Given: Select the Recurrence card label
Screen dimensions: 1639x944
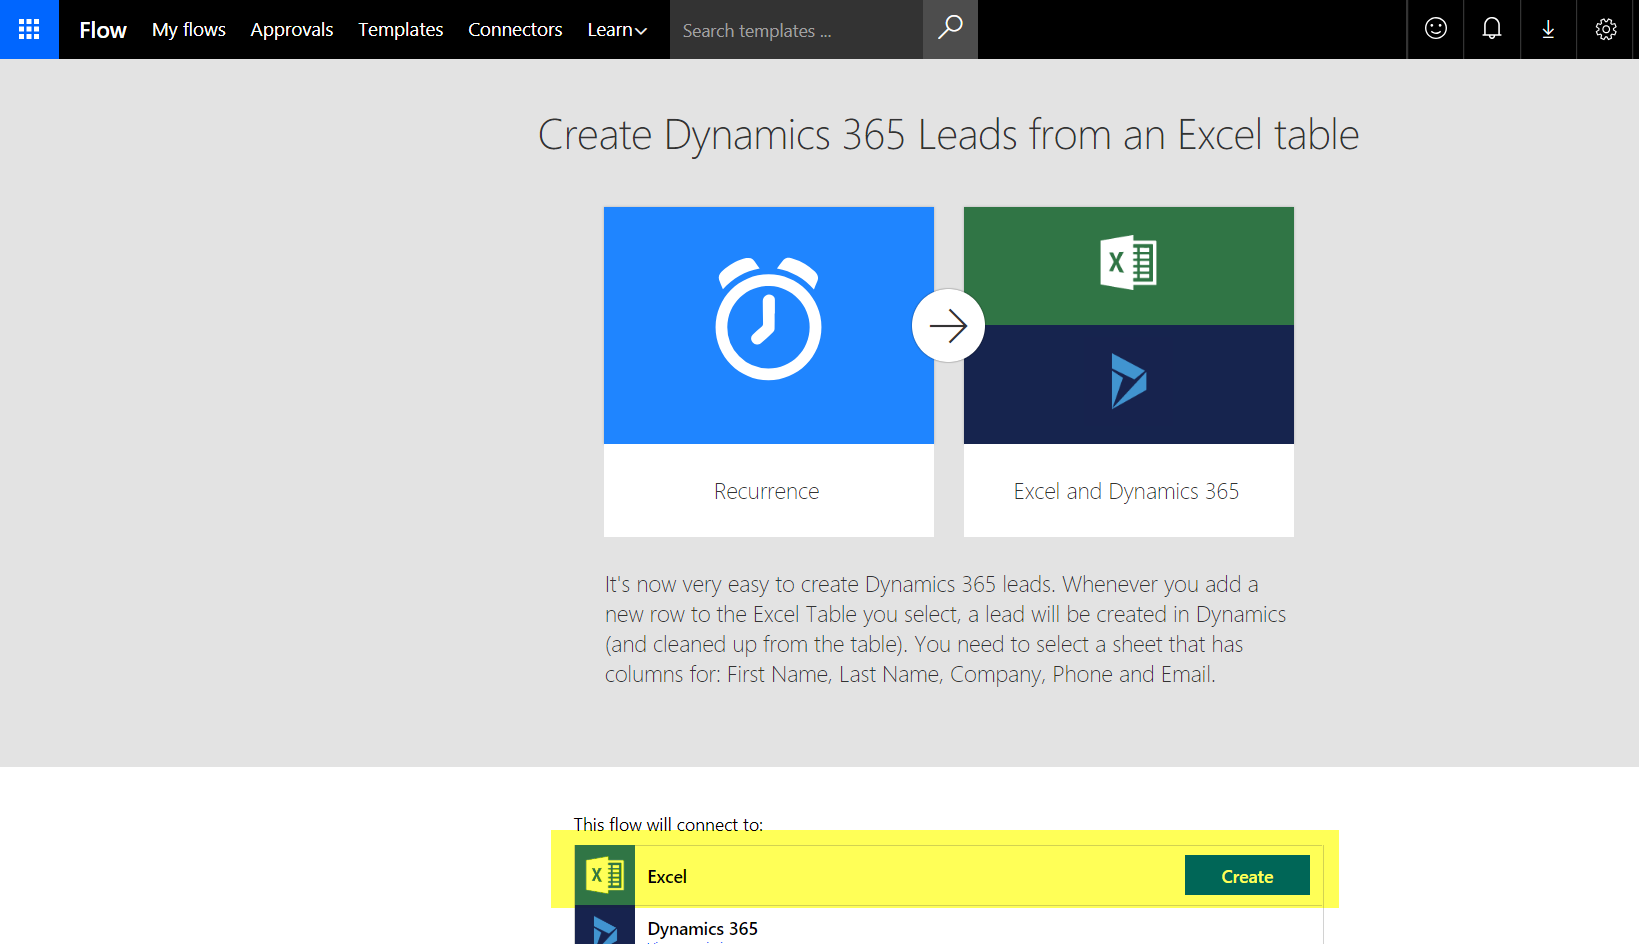Looking at the screenshot, I should click(767, 491).
